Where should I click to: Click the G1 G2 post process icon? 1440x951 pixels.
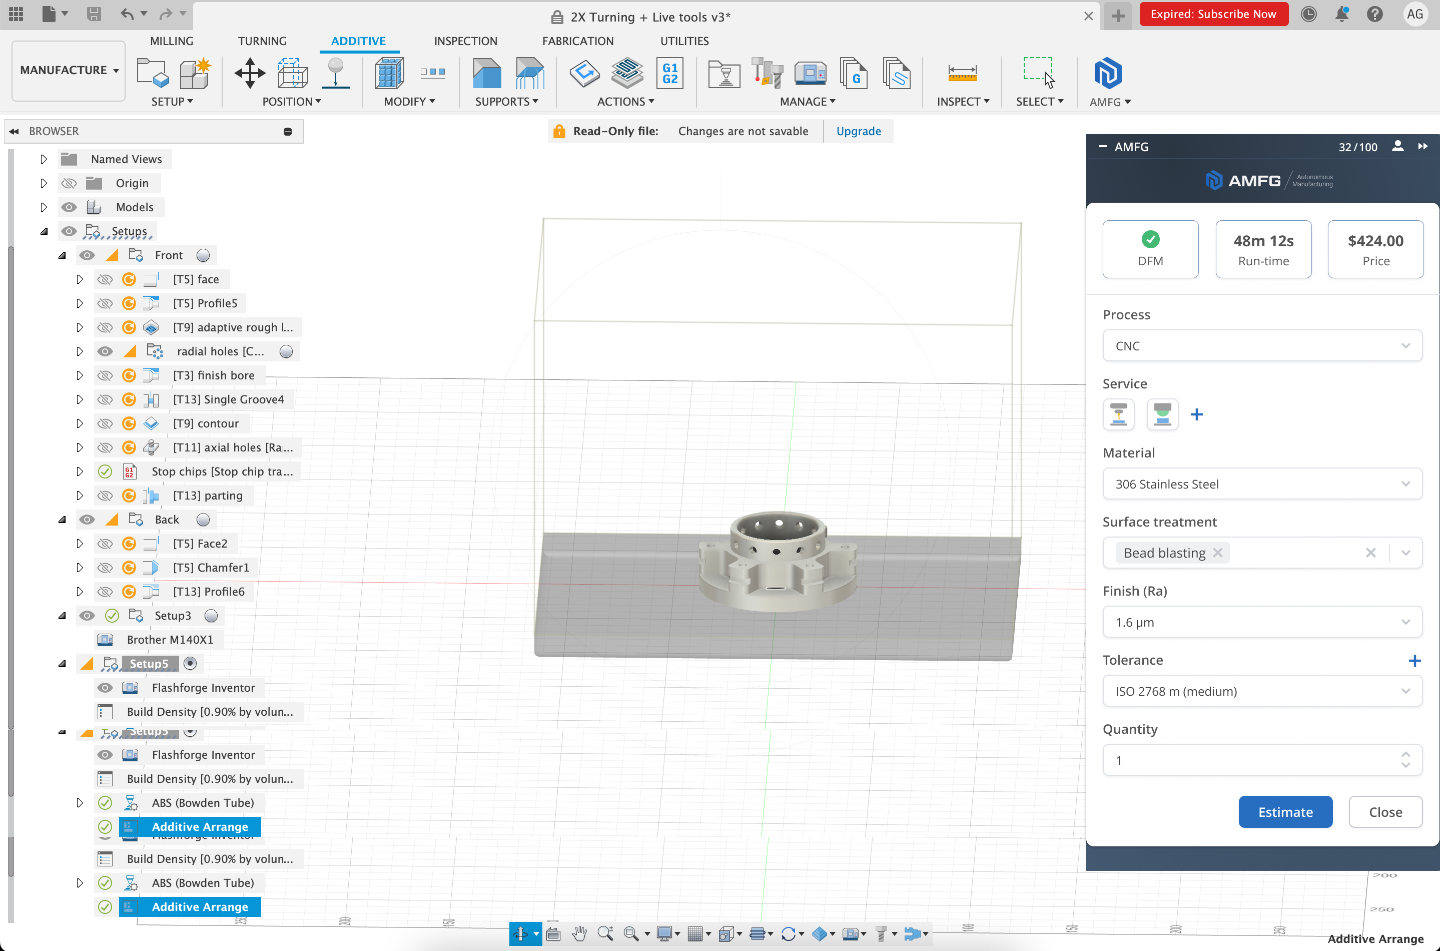pos(670,73)
